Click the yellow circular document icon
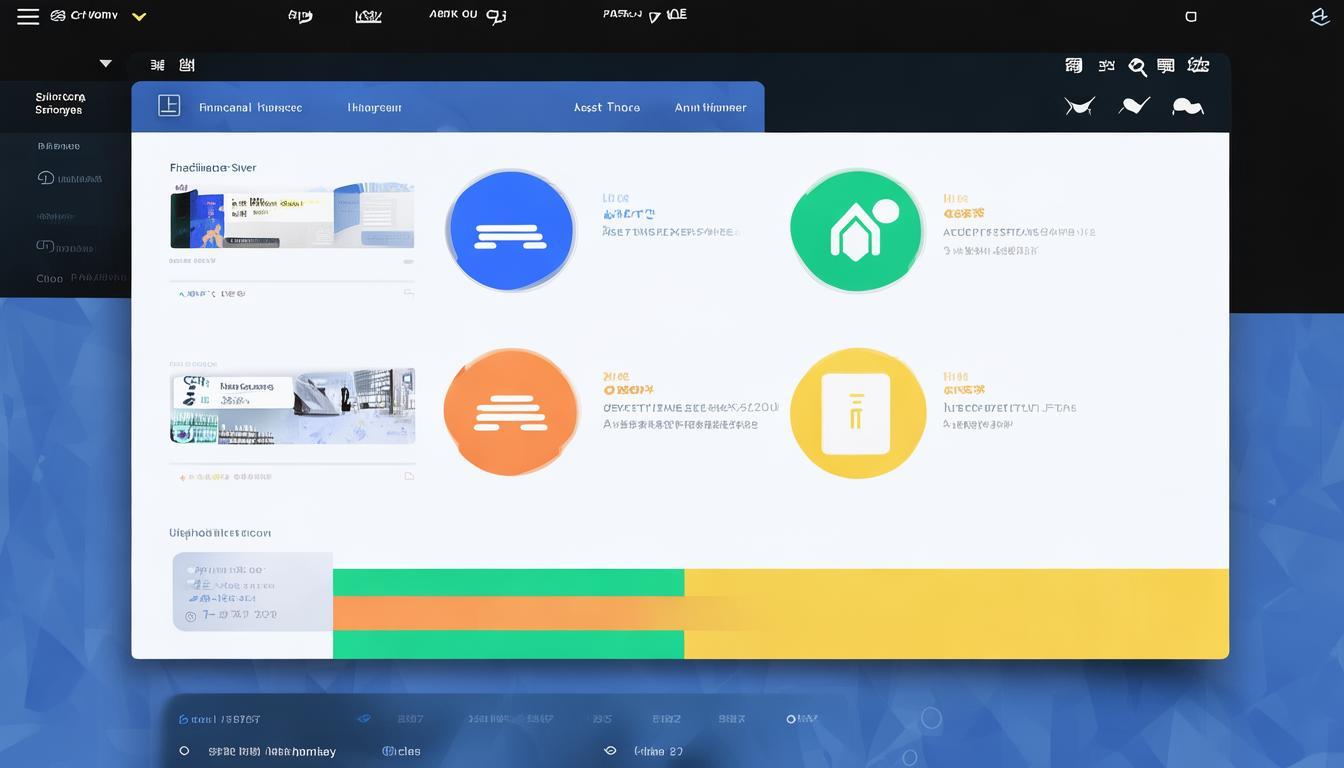The height and width of the screenshot is (768, 1344). pos(856,413)
